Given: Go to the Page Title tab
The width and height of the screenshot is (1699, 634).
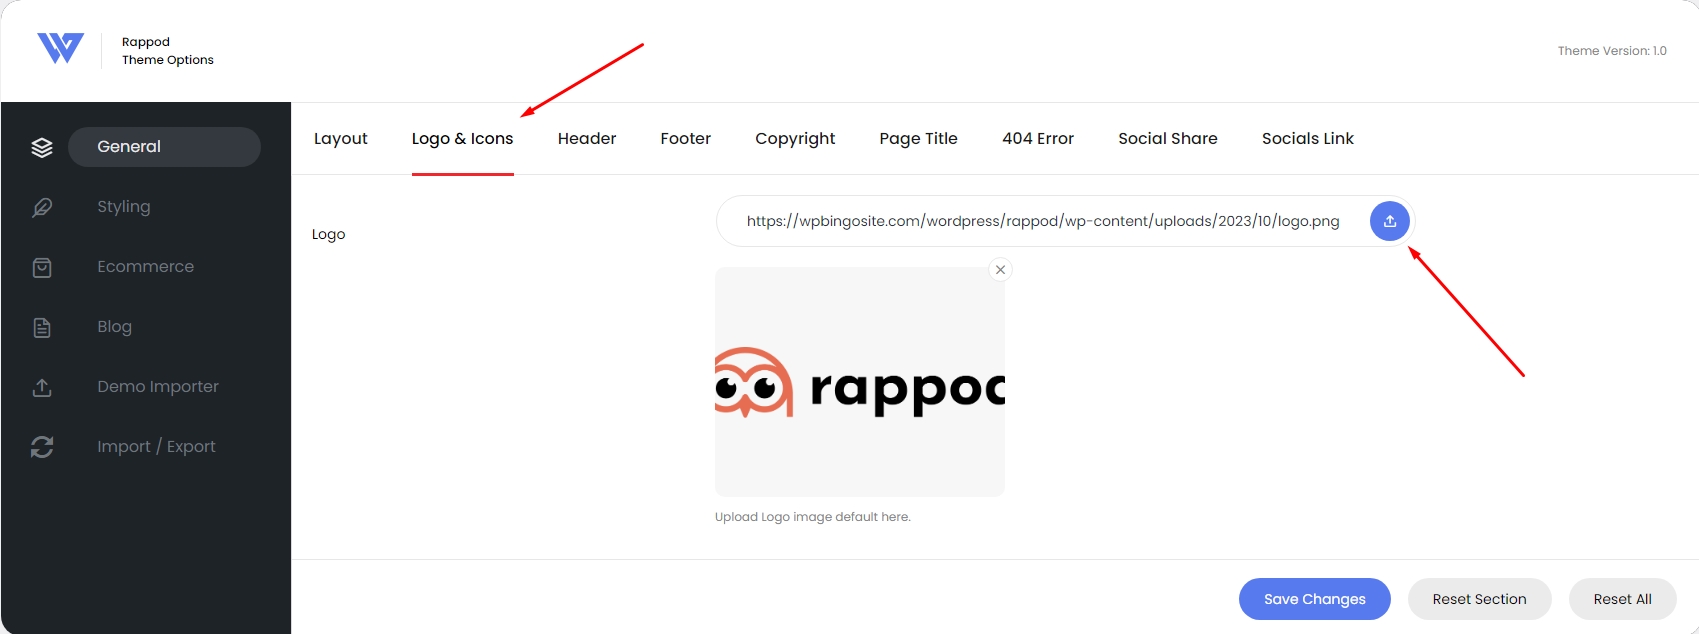Looking at the screenshot, I should tap(919, 138).
